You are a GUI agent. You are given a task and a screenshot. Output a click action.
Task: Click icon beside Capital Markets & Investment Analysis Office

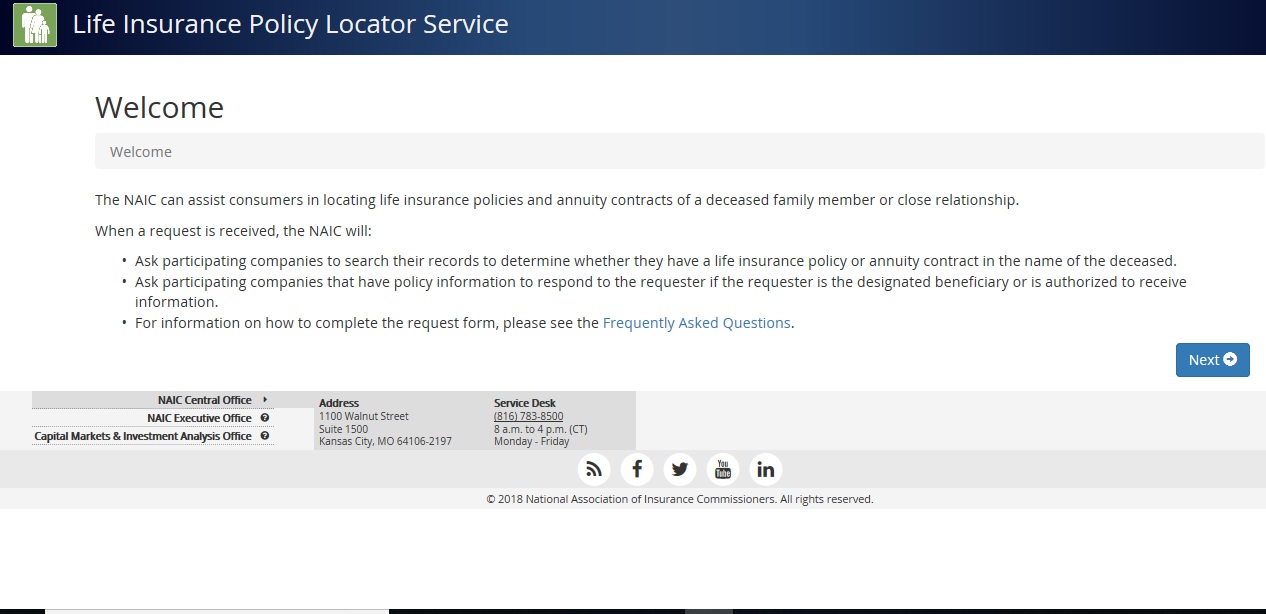click(x=265, y=436)
